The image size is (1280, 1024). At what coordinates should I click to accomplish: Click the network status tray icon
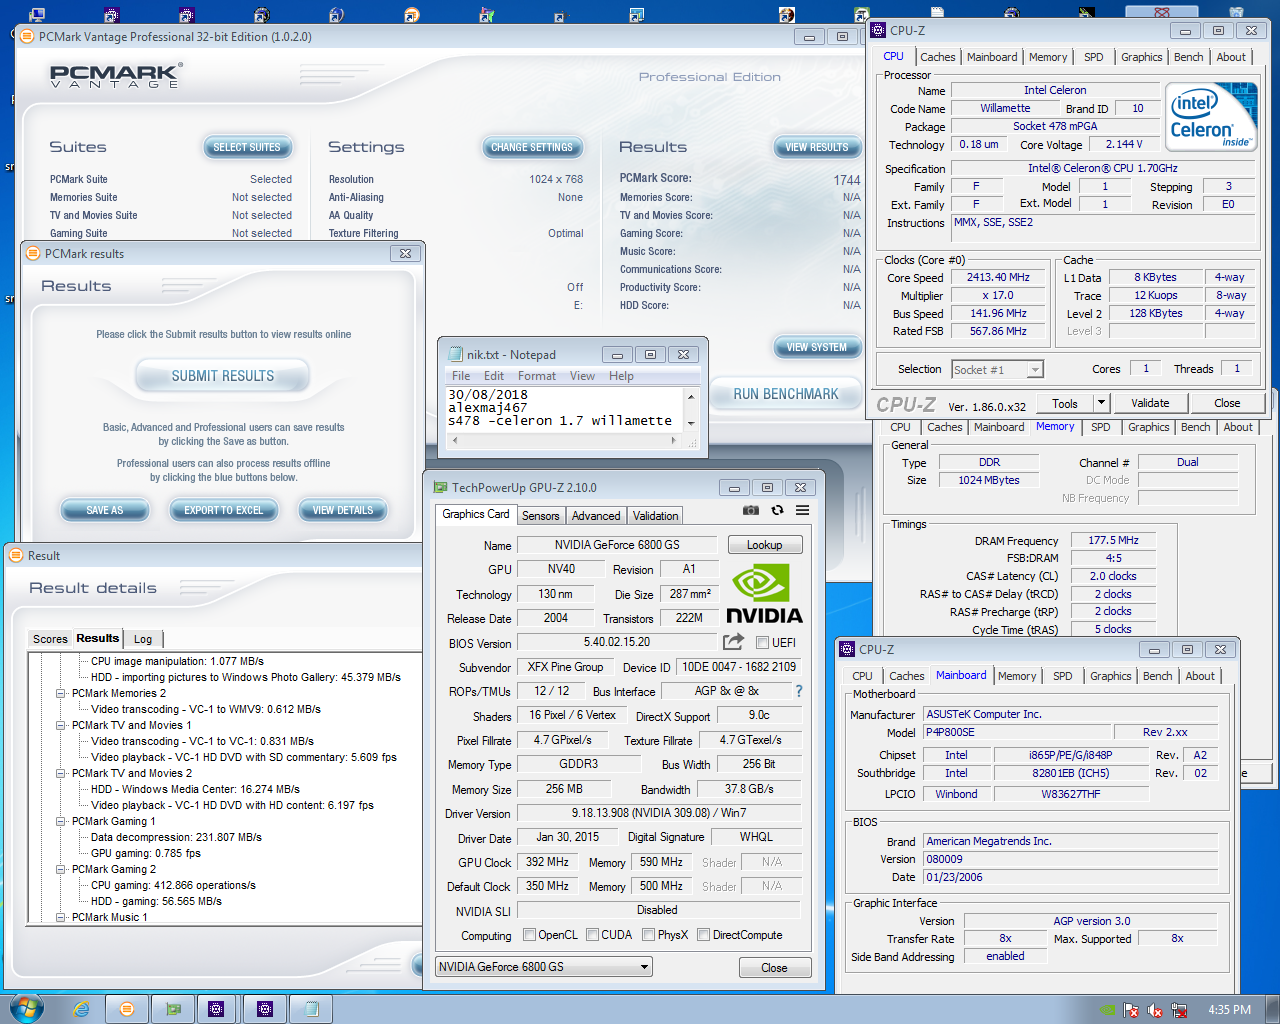click(x=1179, y=1010)
